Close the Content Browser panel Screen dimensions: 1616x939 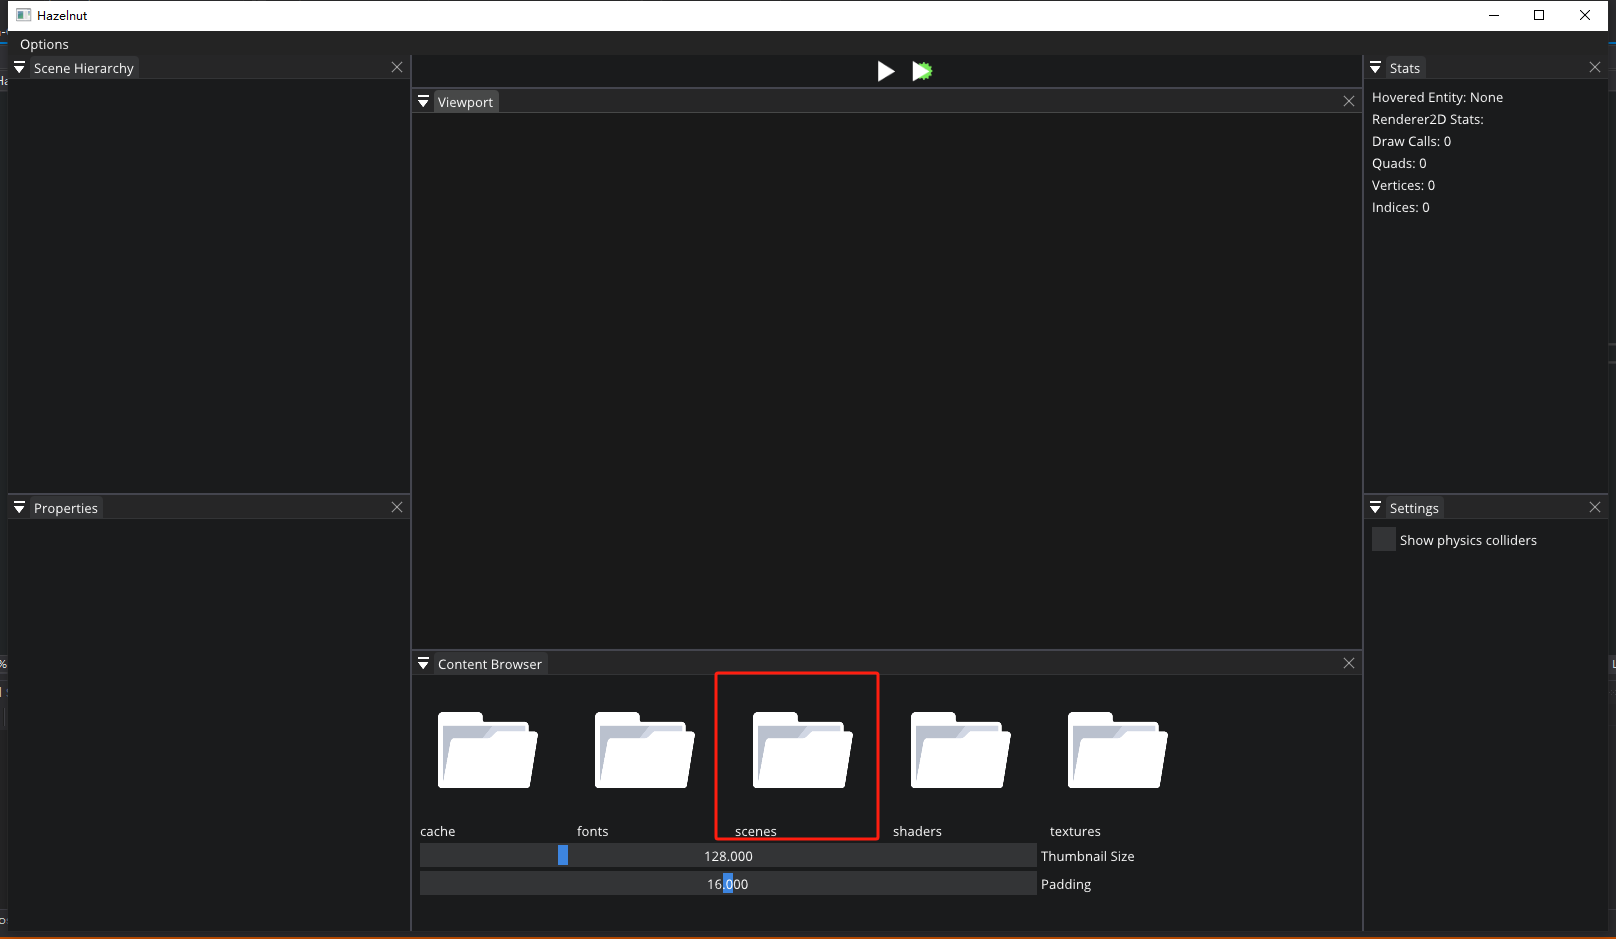1349,663
